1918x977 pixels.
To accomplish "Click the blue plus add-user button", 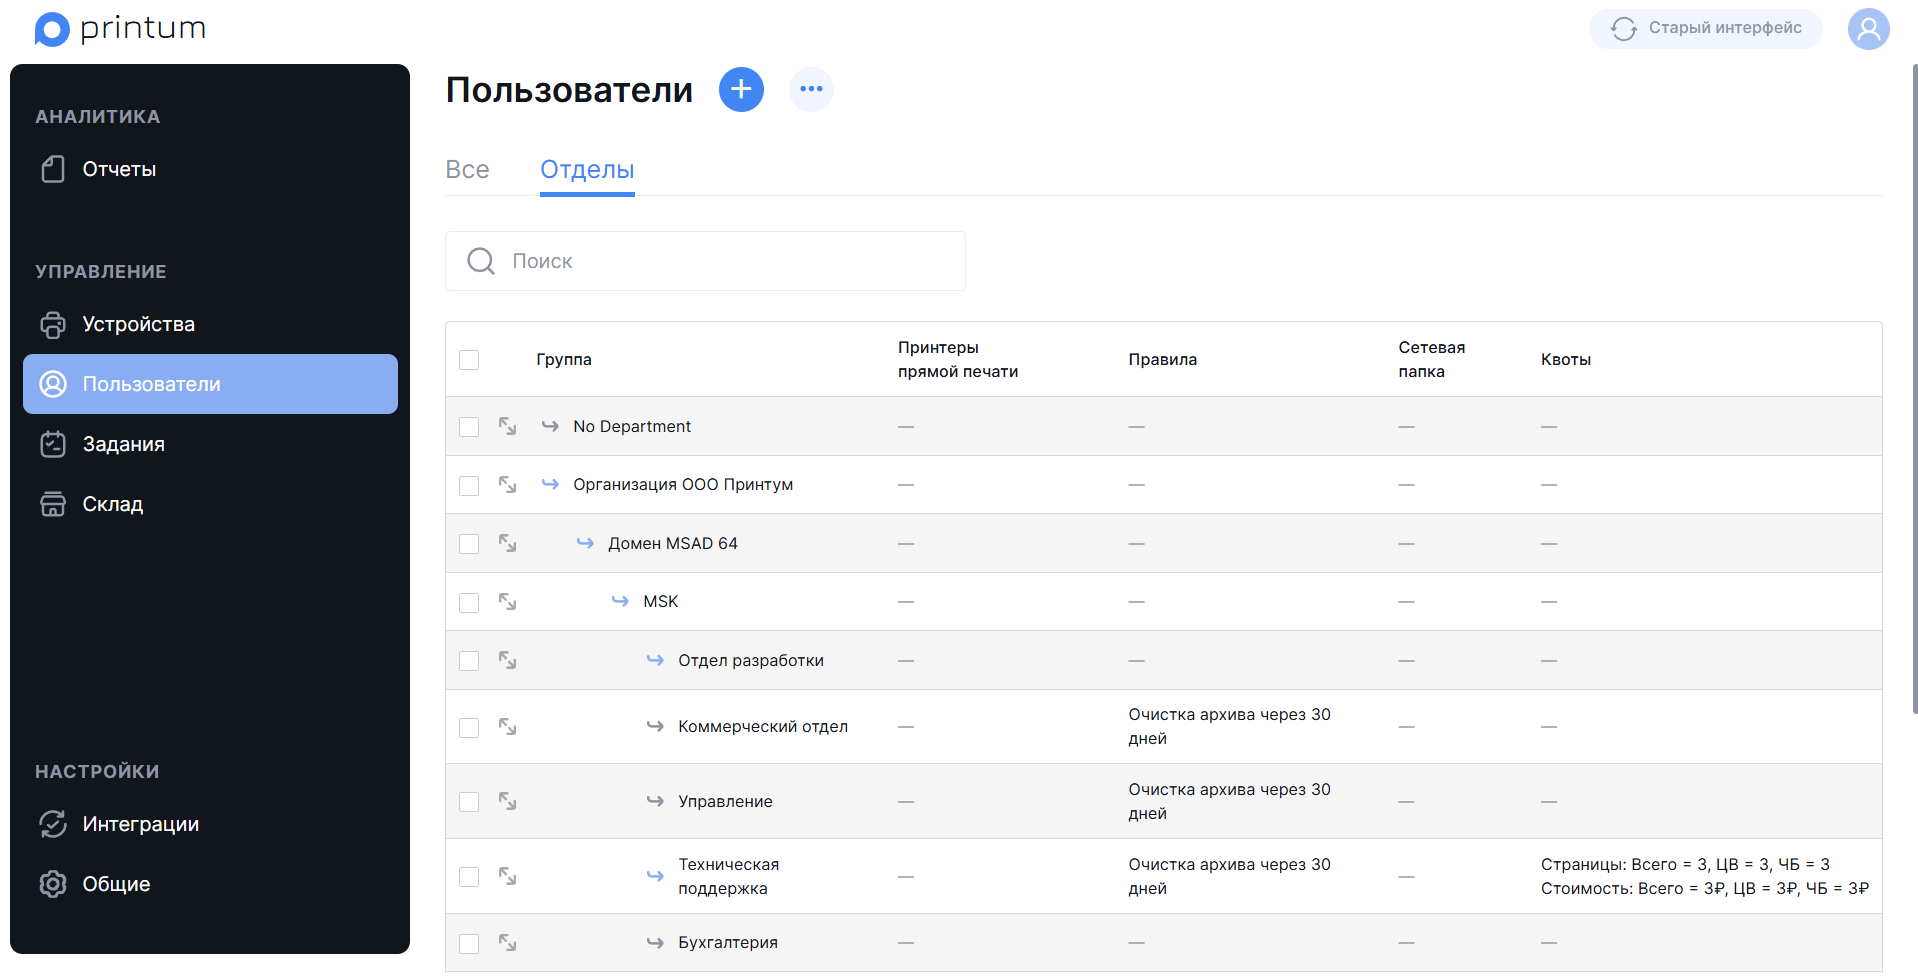I will click(741, 90).
